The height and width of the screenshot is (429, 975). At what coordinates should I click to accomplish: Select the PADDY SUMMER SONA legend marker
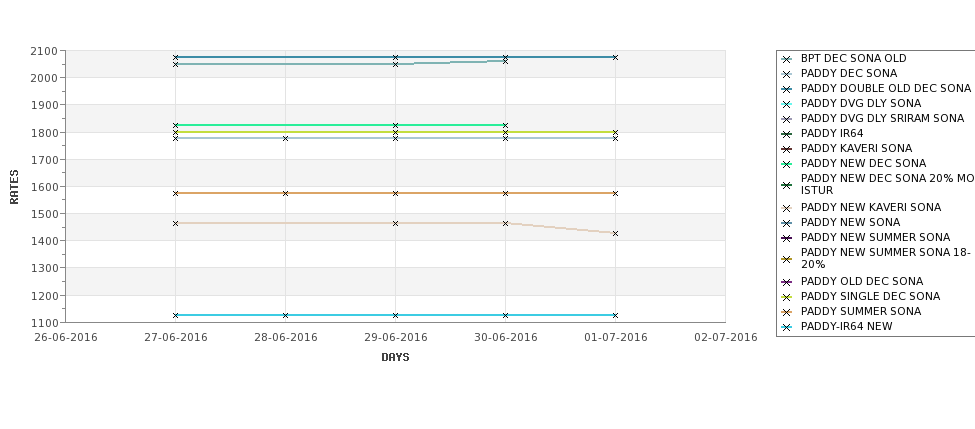787,312
